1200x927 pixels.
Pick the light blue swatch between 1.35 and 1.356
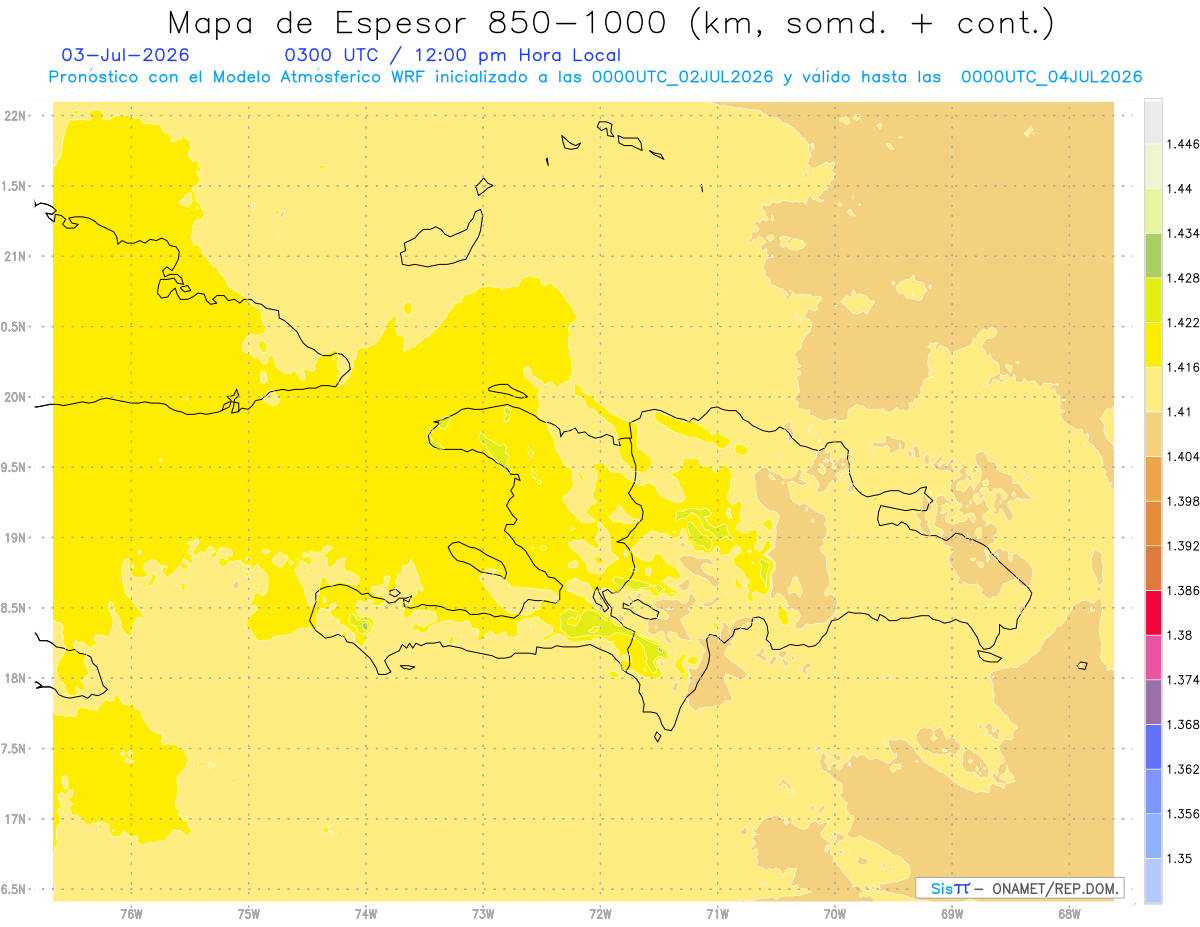point(1153,836)
